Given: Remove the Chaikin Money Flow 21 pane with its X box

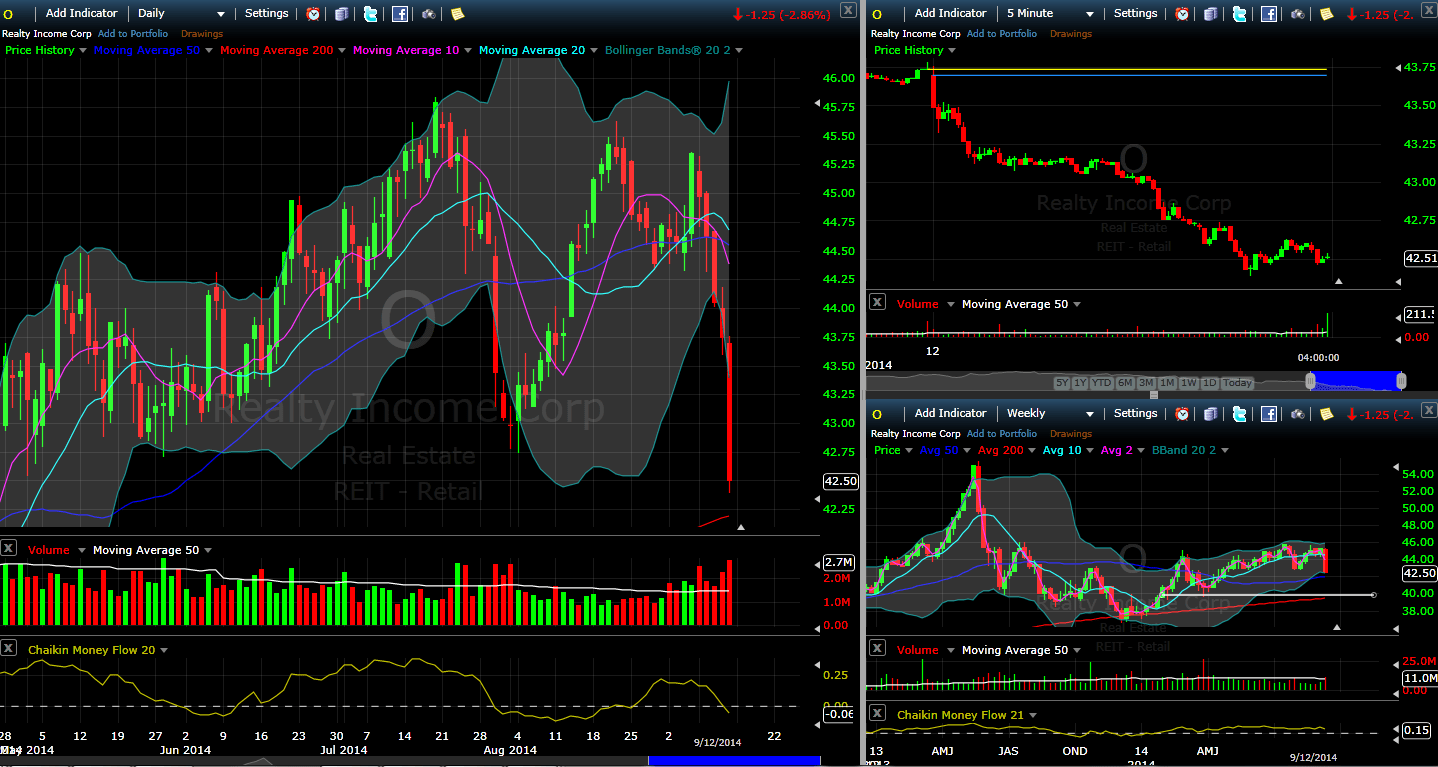Looking at the screenshot, I should pyautogui.click(x=877, y=713).
